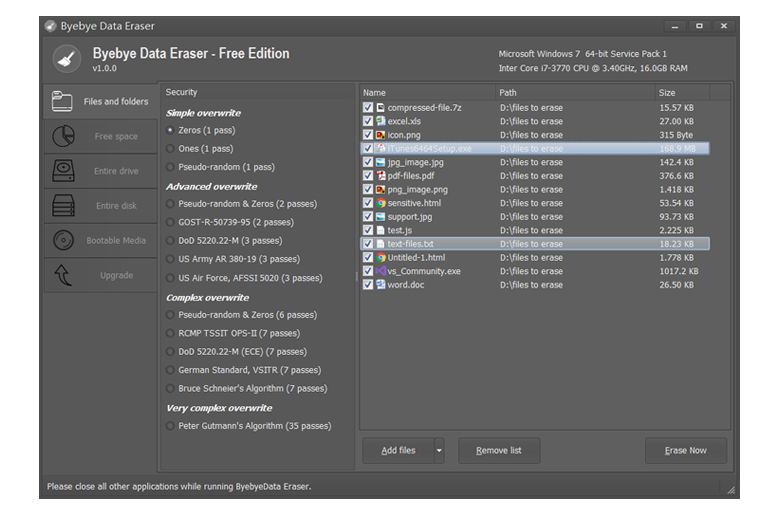Click the test.js file icon
Image resolution: width=774 pixels, height=517 pixels.
381,230
